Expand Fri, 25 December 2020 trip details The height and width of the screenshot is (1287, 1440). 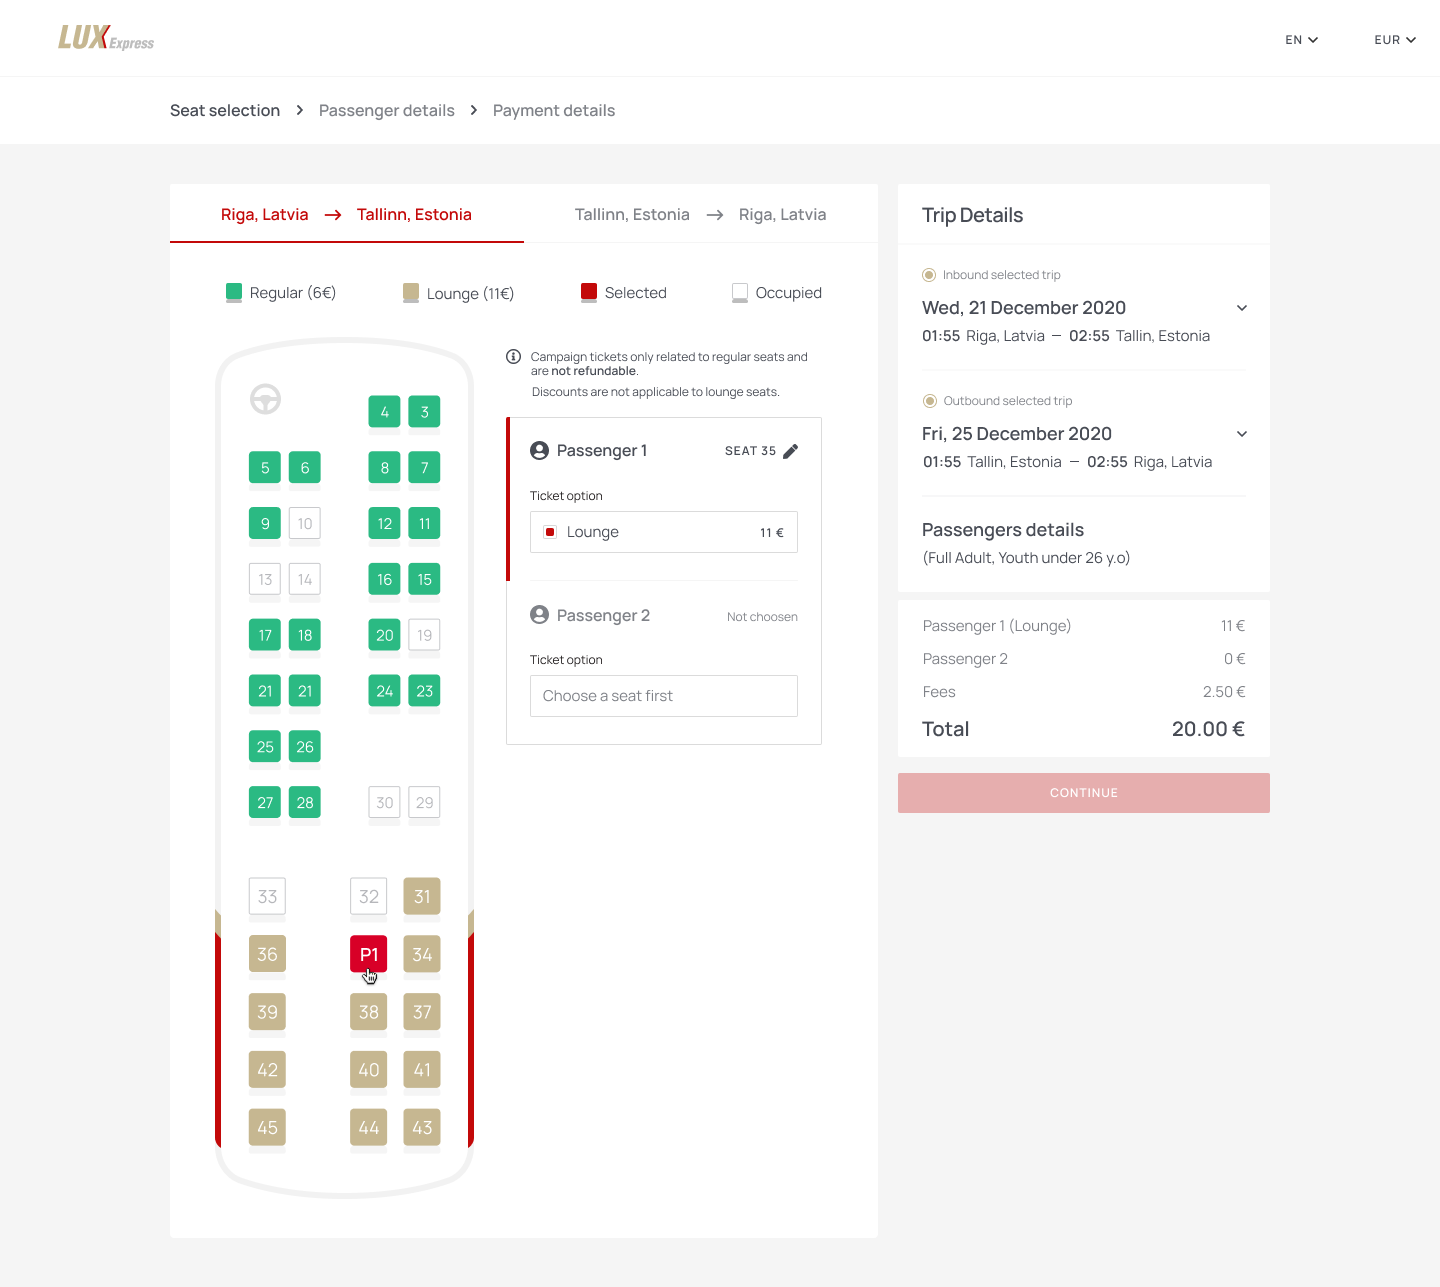coord(1242,434)
